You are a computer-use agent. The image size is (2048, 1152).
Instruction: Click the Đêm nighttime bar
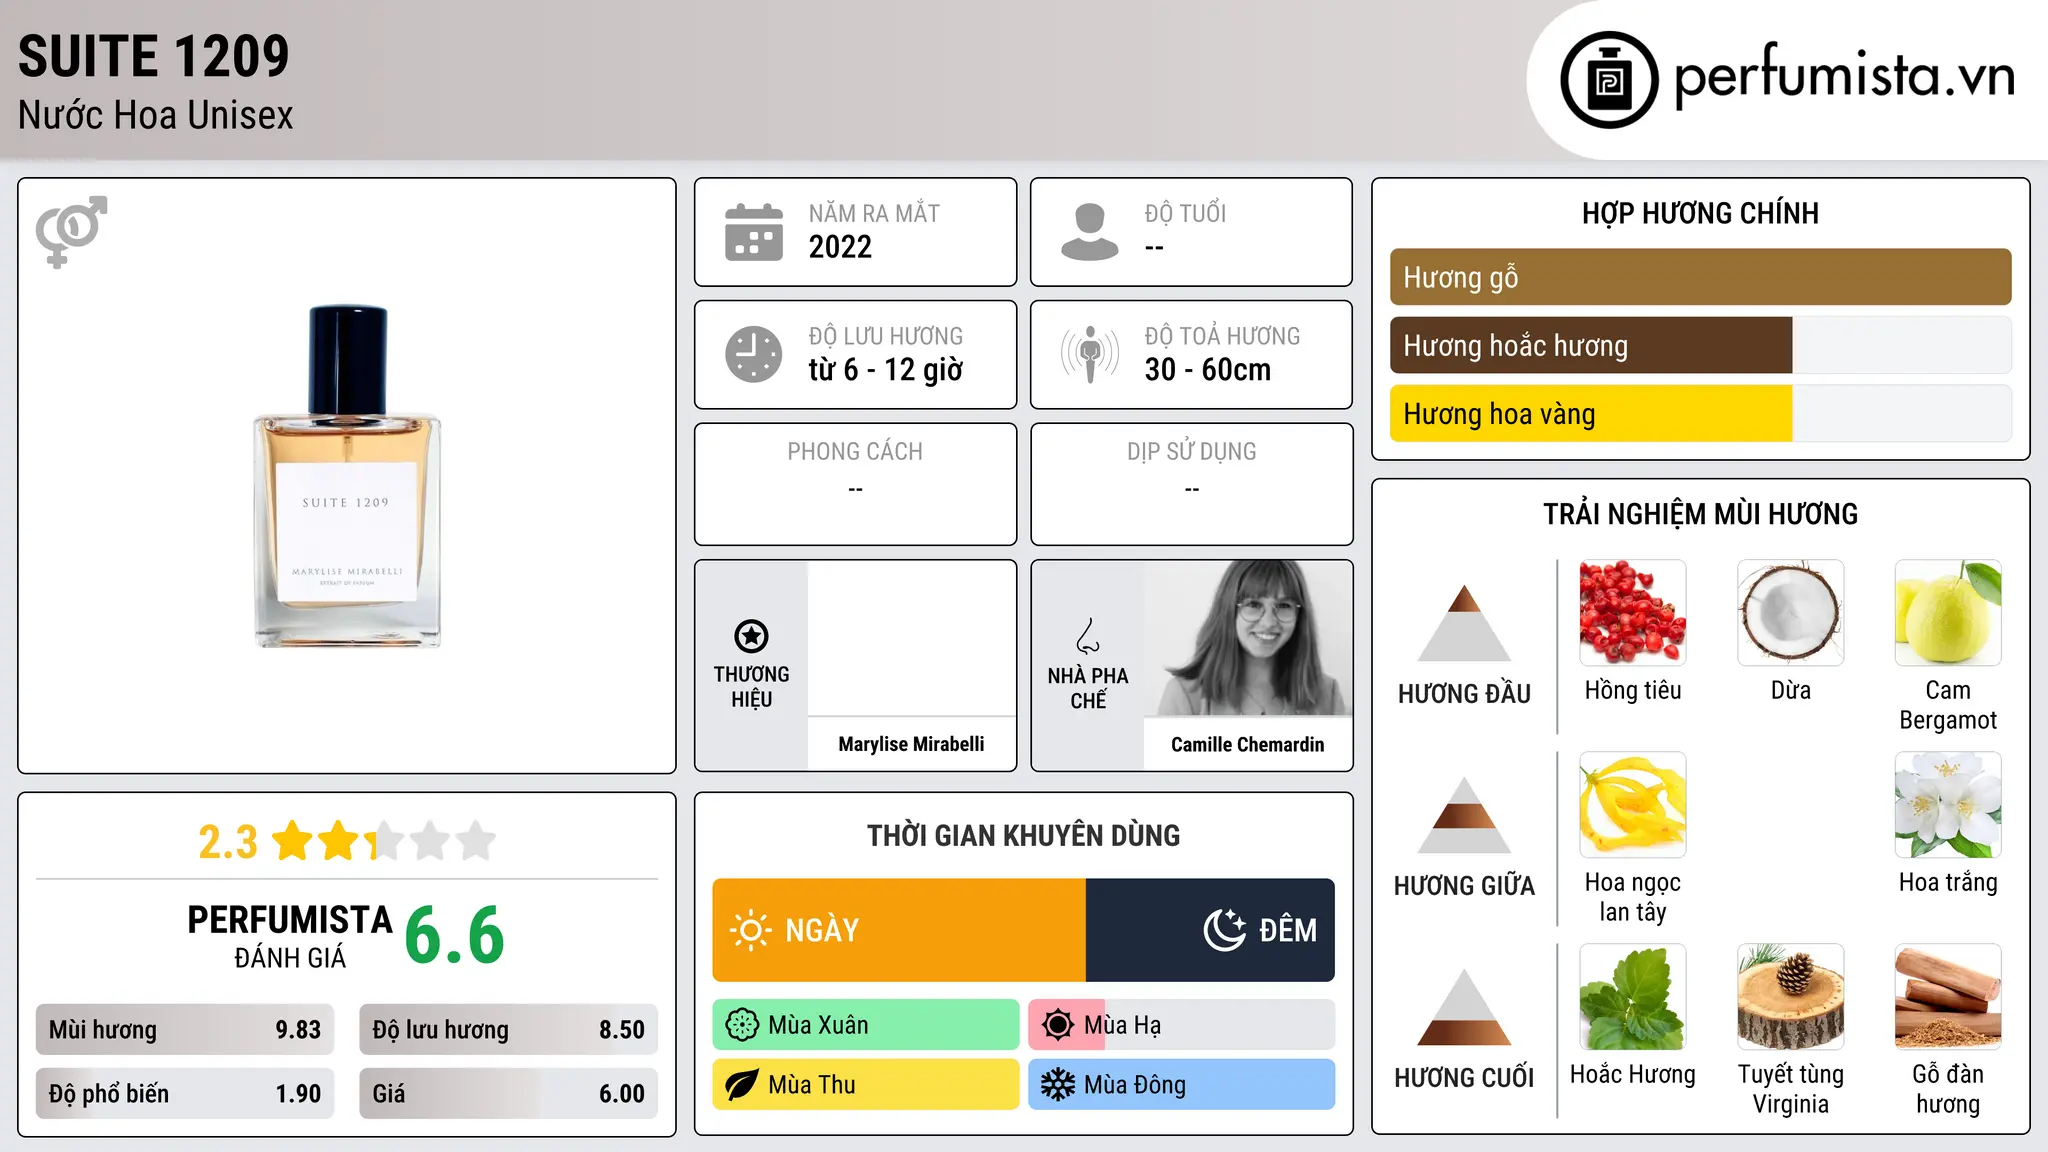point(1210,930)
